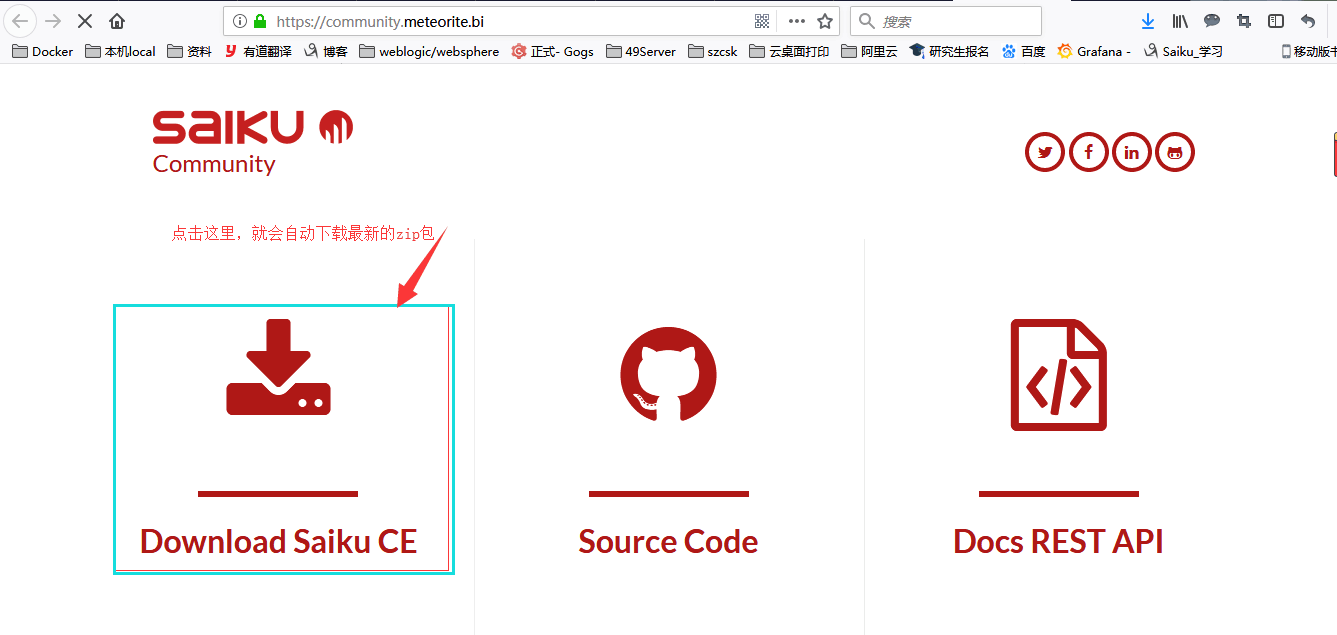The image size is (1337, 635).
Task: Open the 博客 bookmark
Action: 326,51
